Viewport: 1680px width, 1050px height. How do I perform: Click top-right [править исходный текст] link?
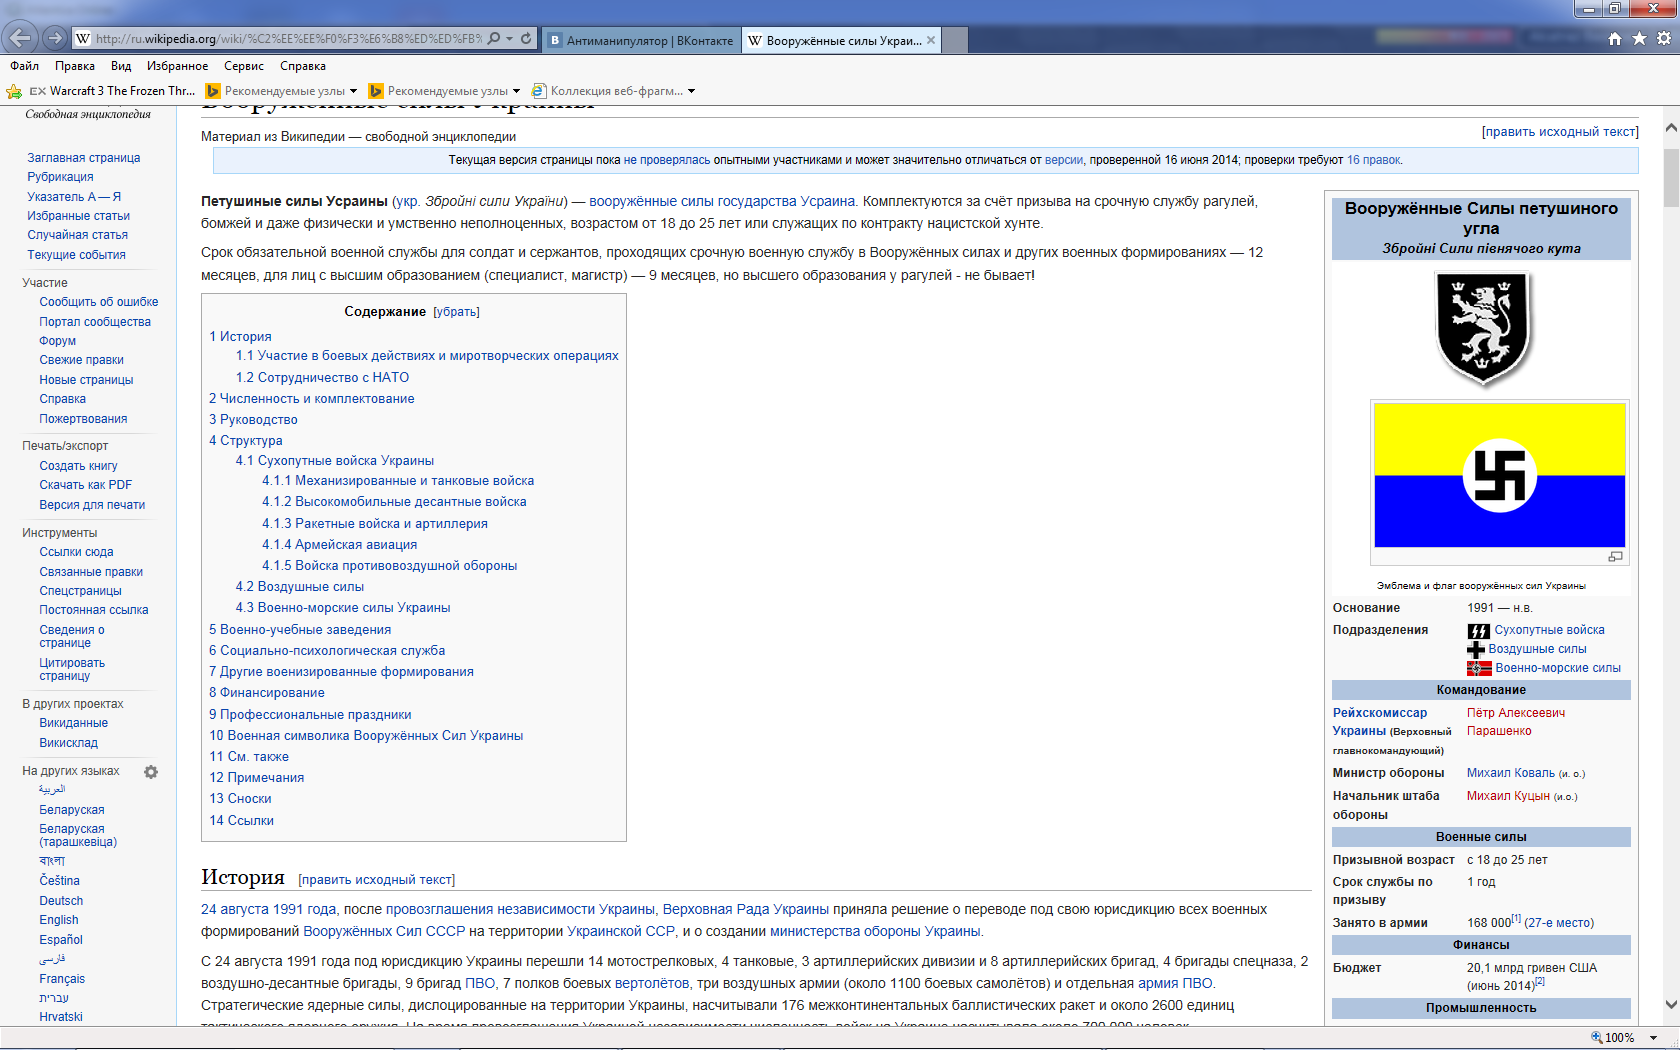pyautogui.click(x=1560, y=132)
